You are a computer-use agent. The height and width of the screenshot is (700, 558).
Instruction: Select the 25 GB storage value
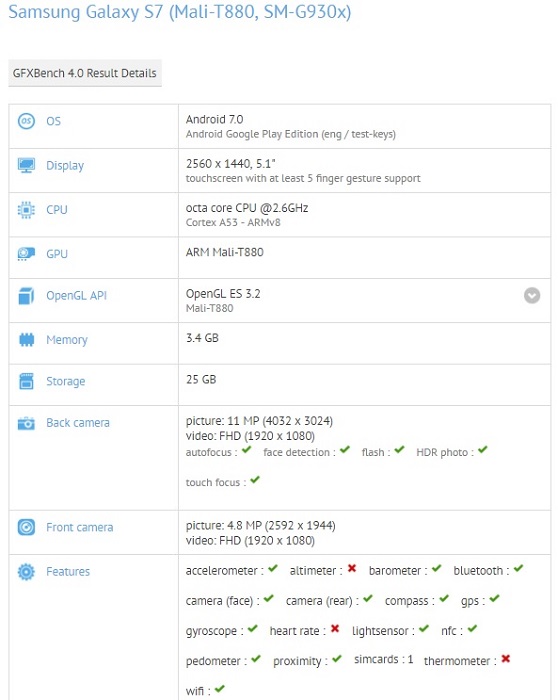[201, 379]
